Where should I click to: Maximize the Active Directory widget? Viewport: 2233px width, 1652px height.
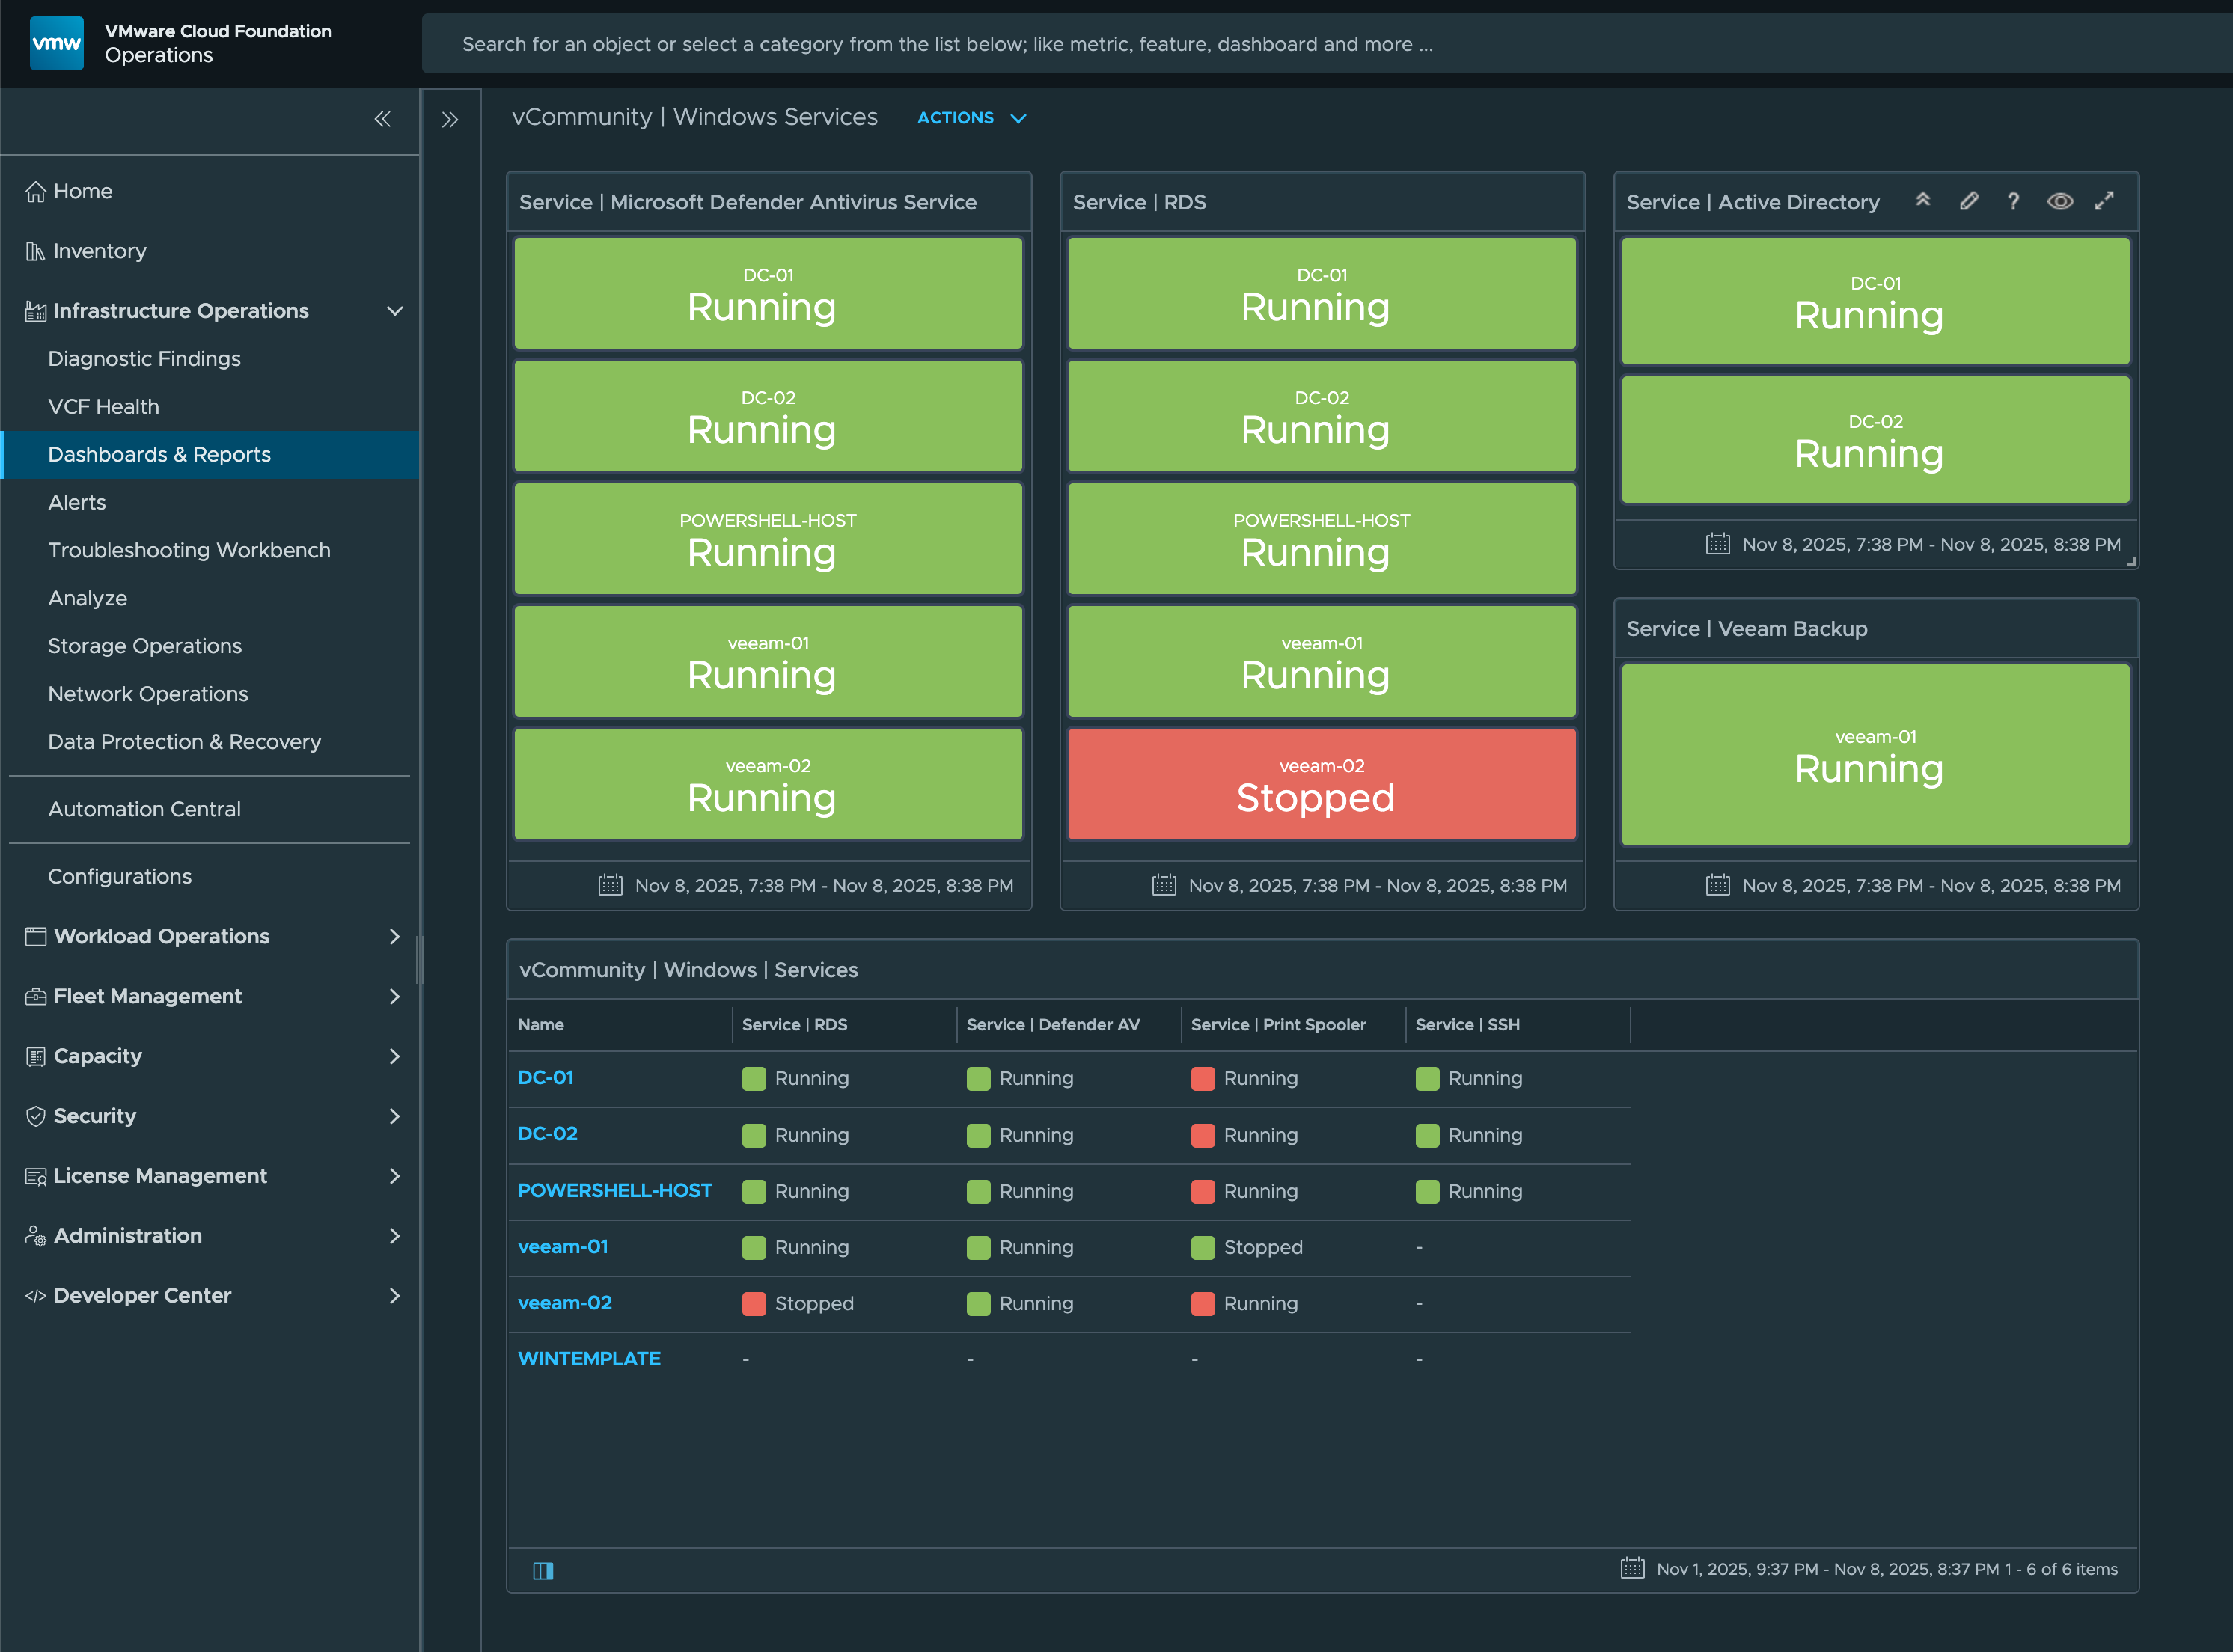(2104, 201)
